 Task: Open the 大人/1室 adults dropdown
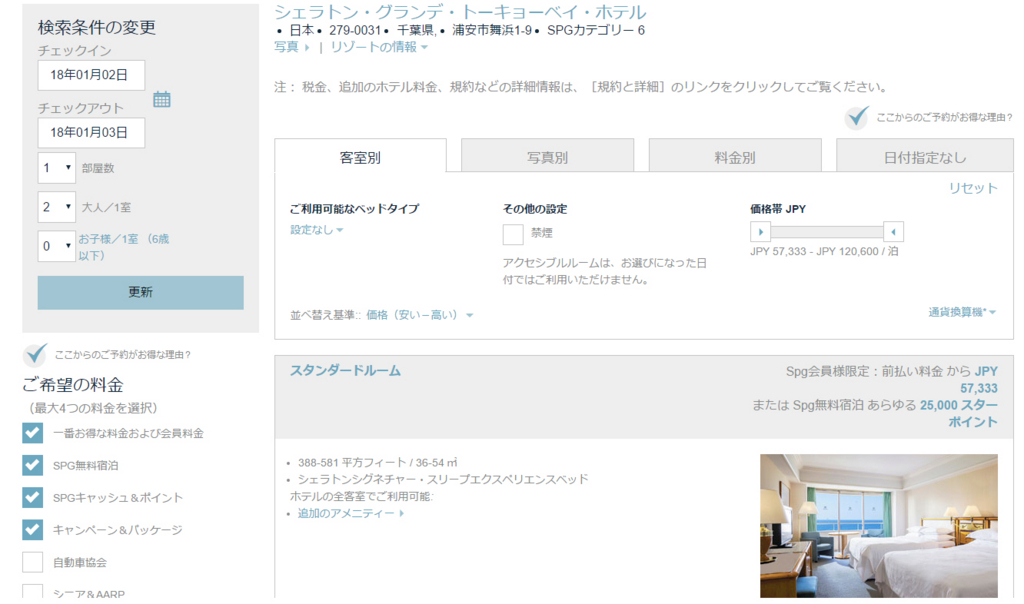pyautogui.click(x=57, y=207)
